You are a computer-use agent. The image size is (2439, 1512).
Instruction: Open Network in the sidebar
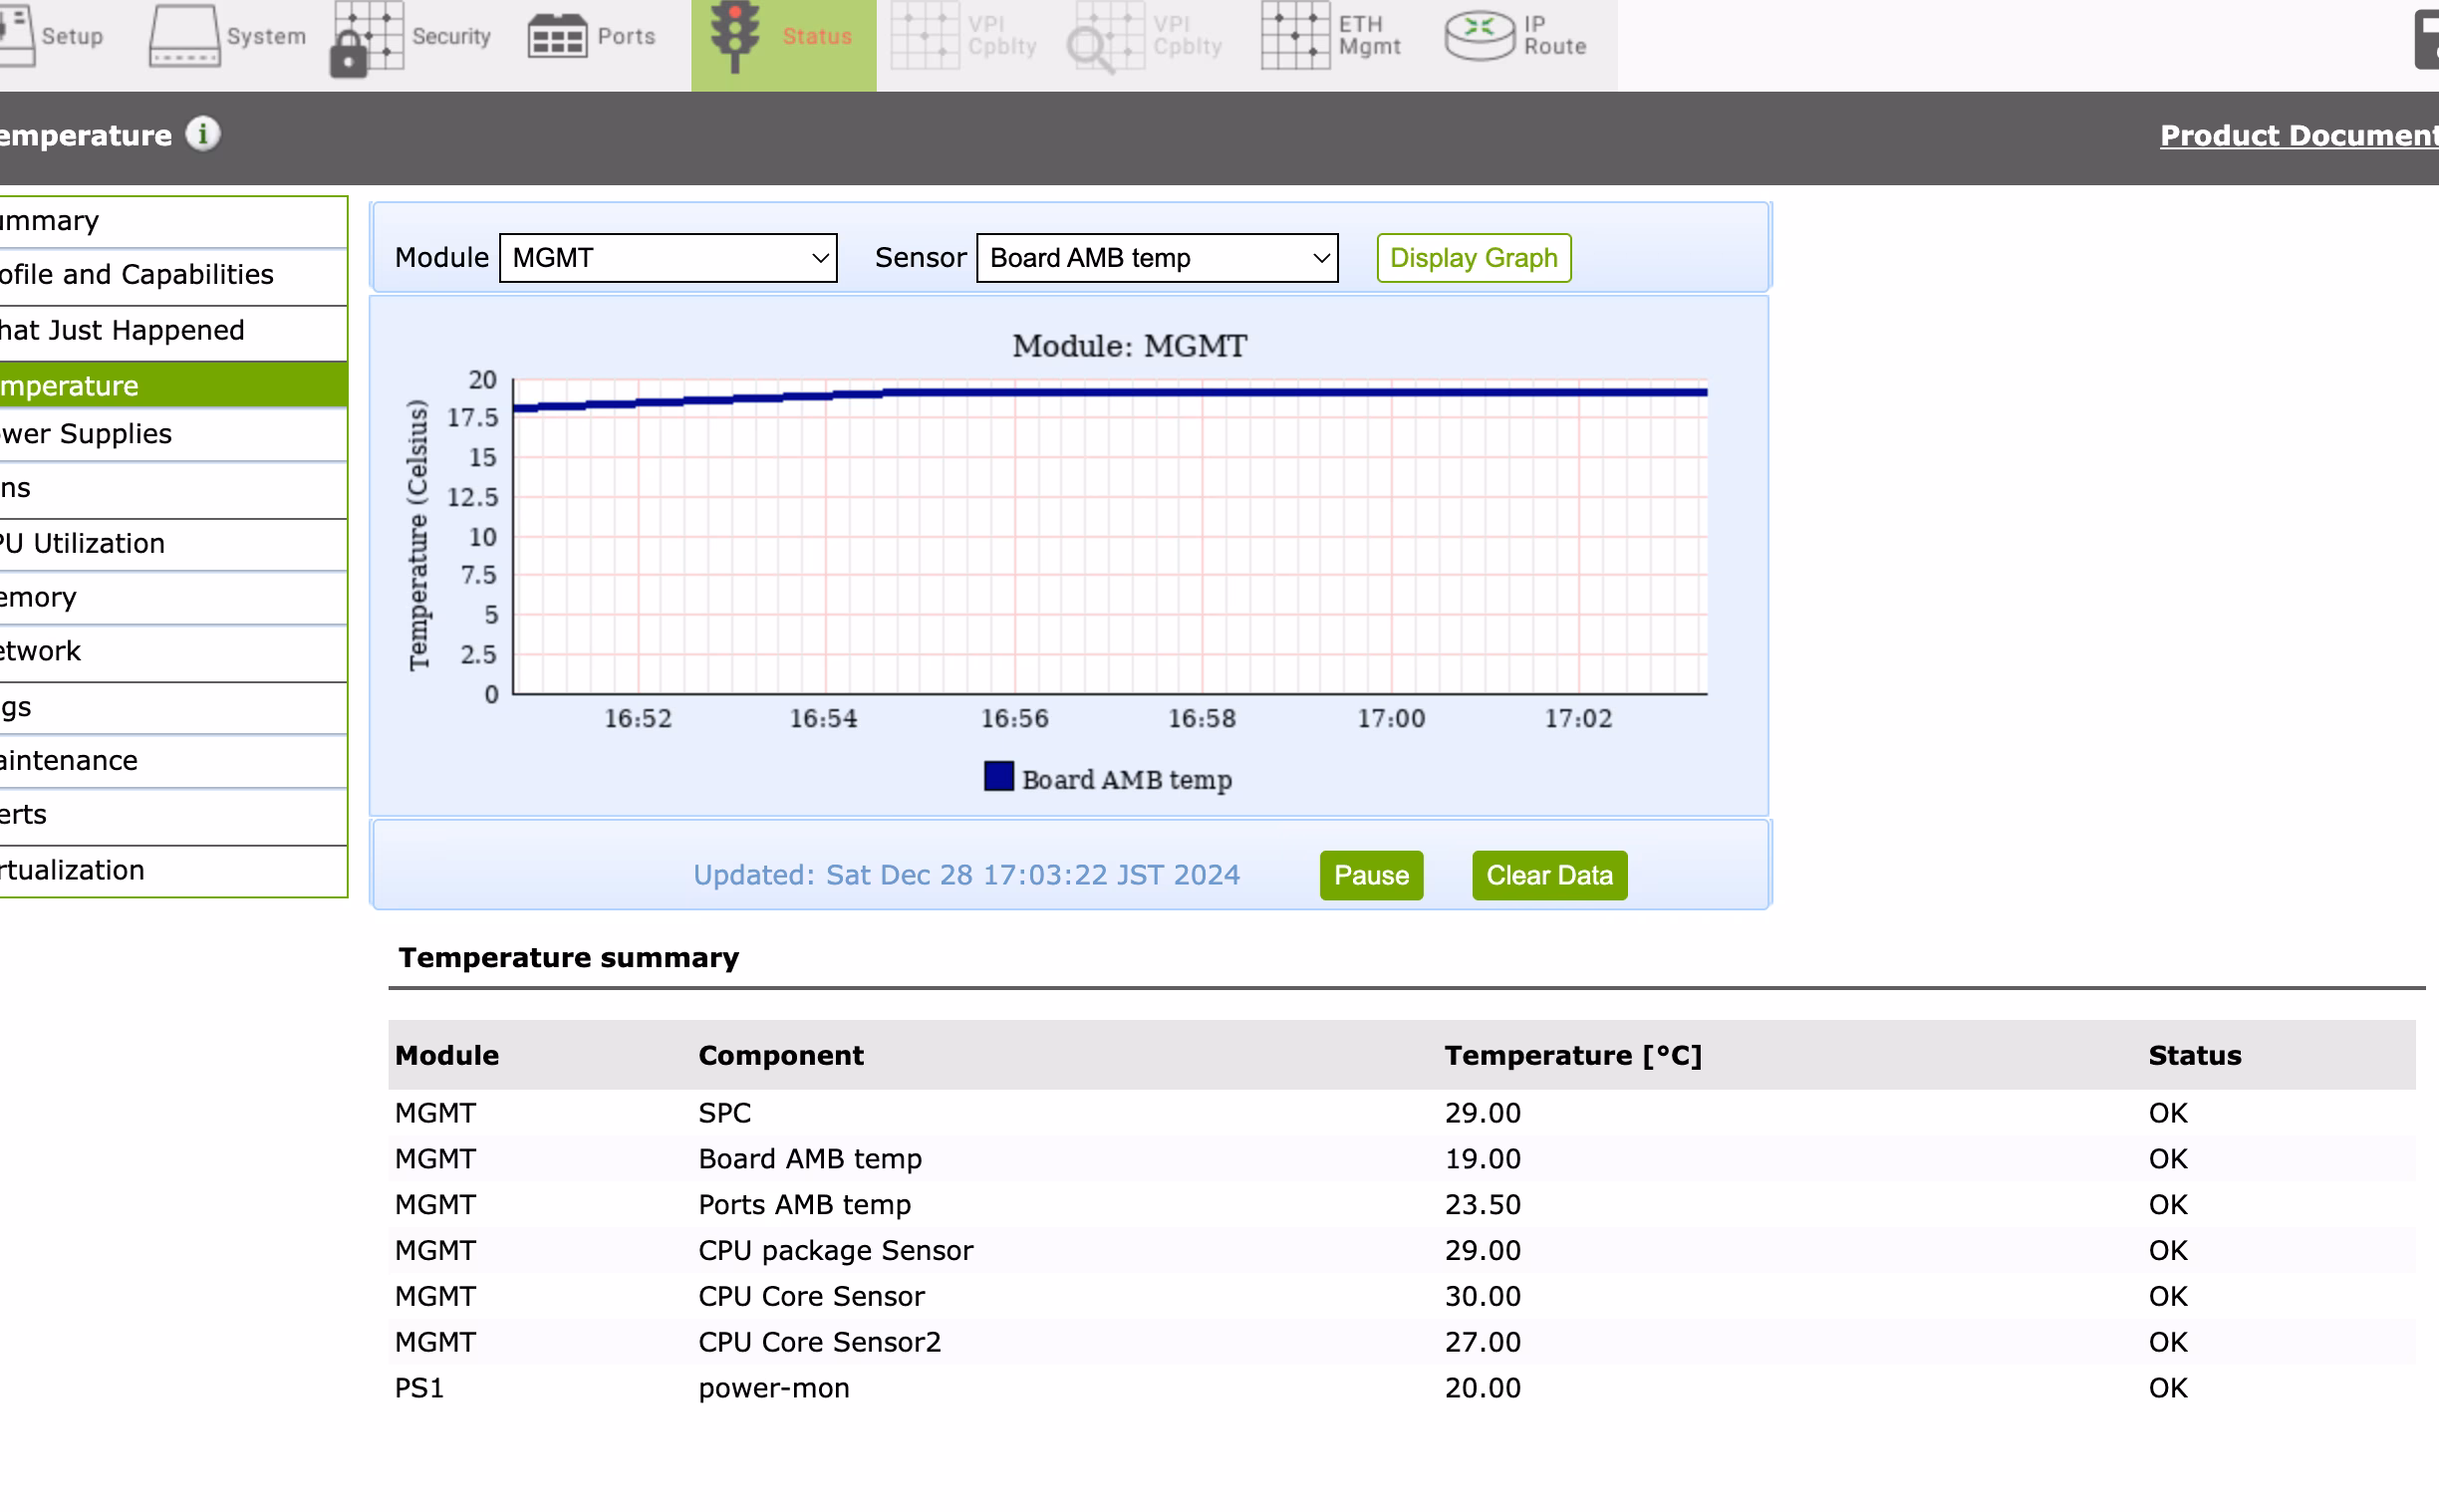[x=173, y=652]
